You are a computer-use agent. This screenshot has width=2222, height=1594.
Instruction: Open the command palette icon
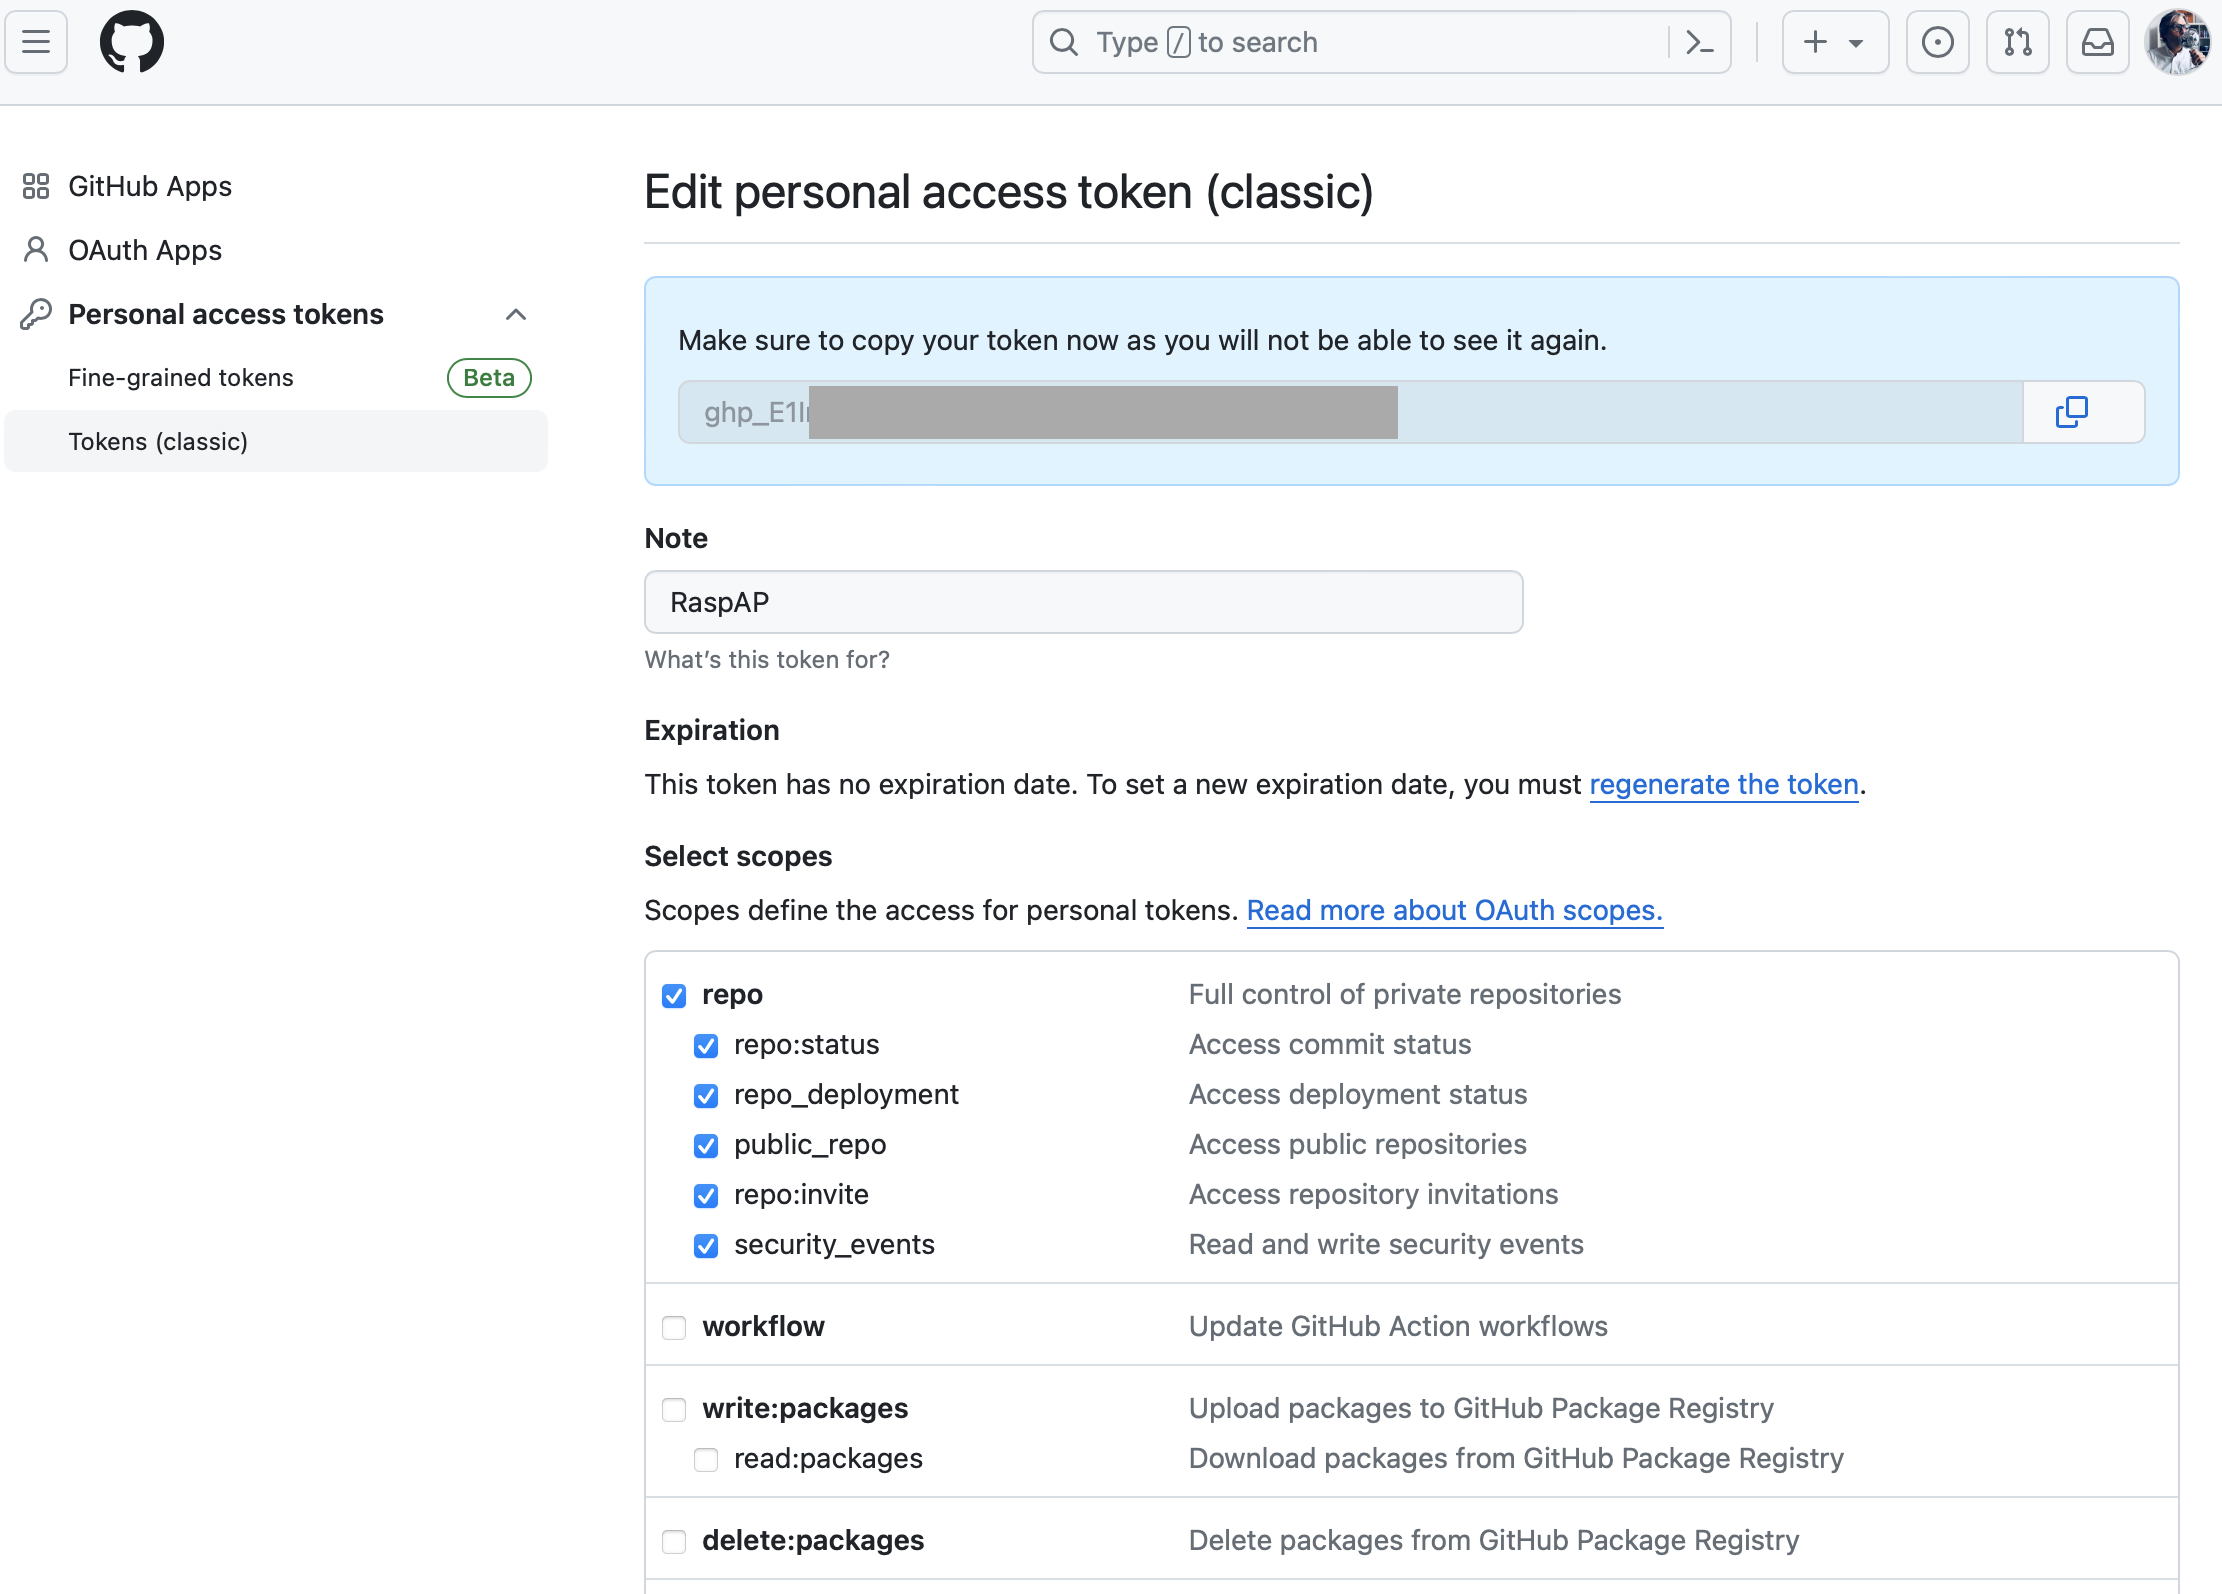click(x=1700, y=42)
